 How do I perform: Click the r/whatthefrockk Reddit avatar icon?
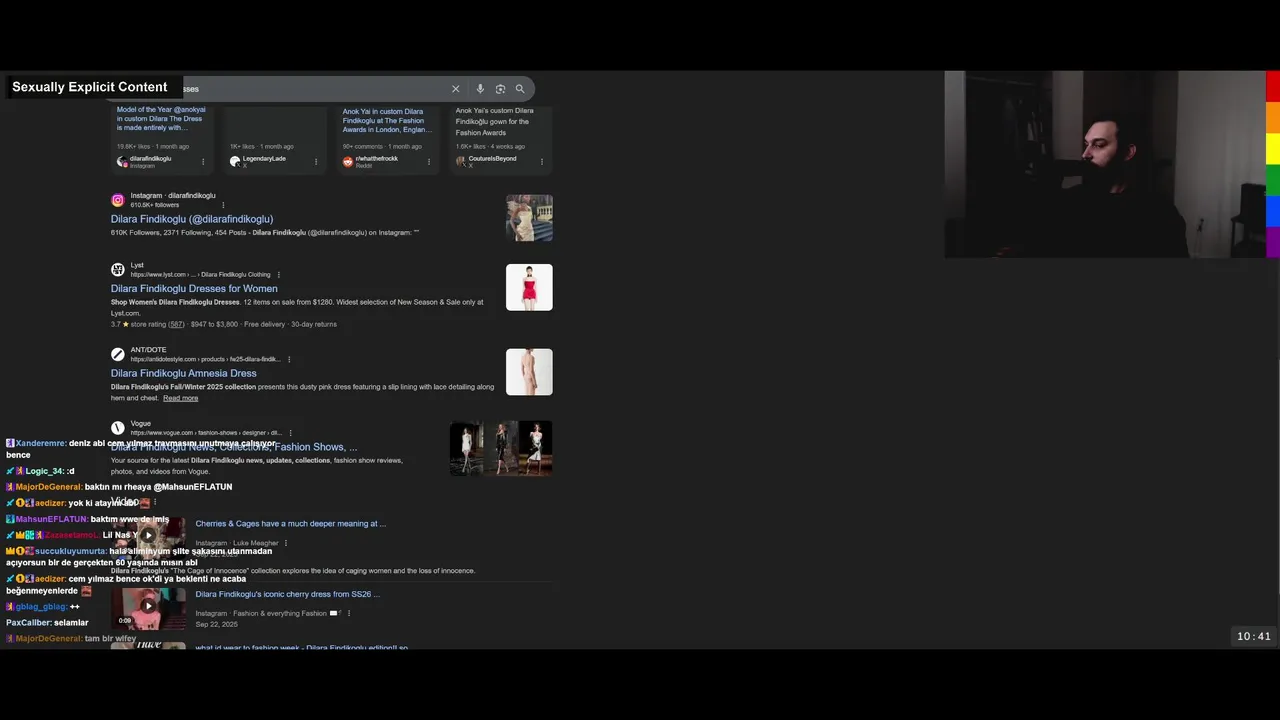tap(348, 161)
